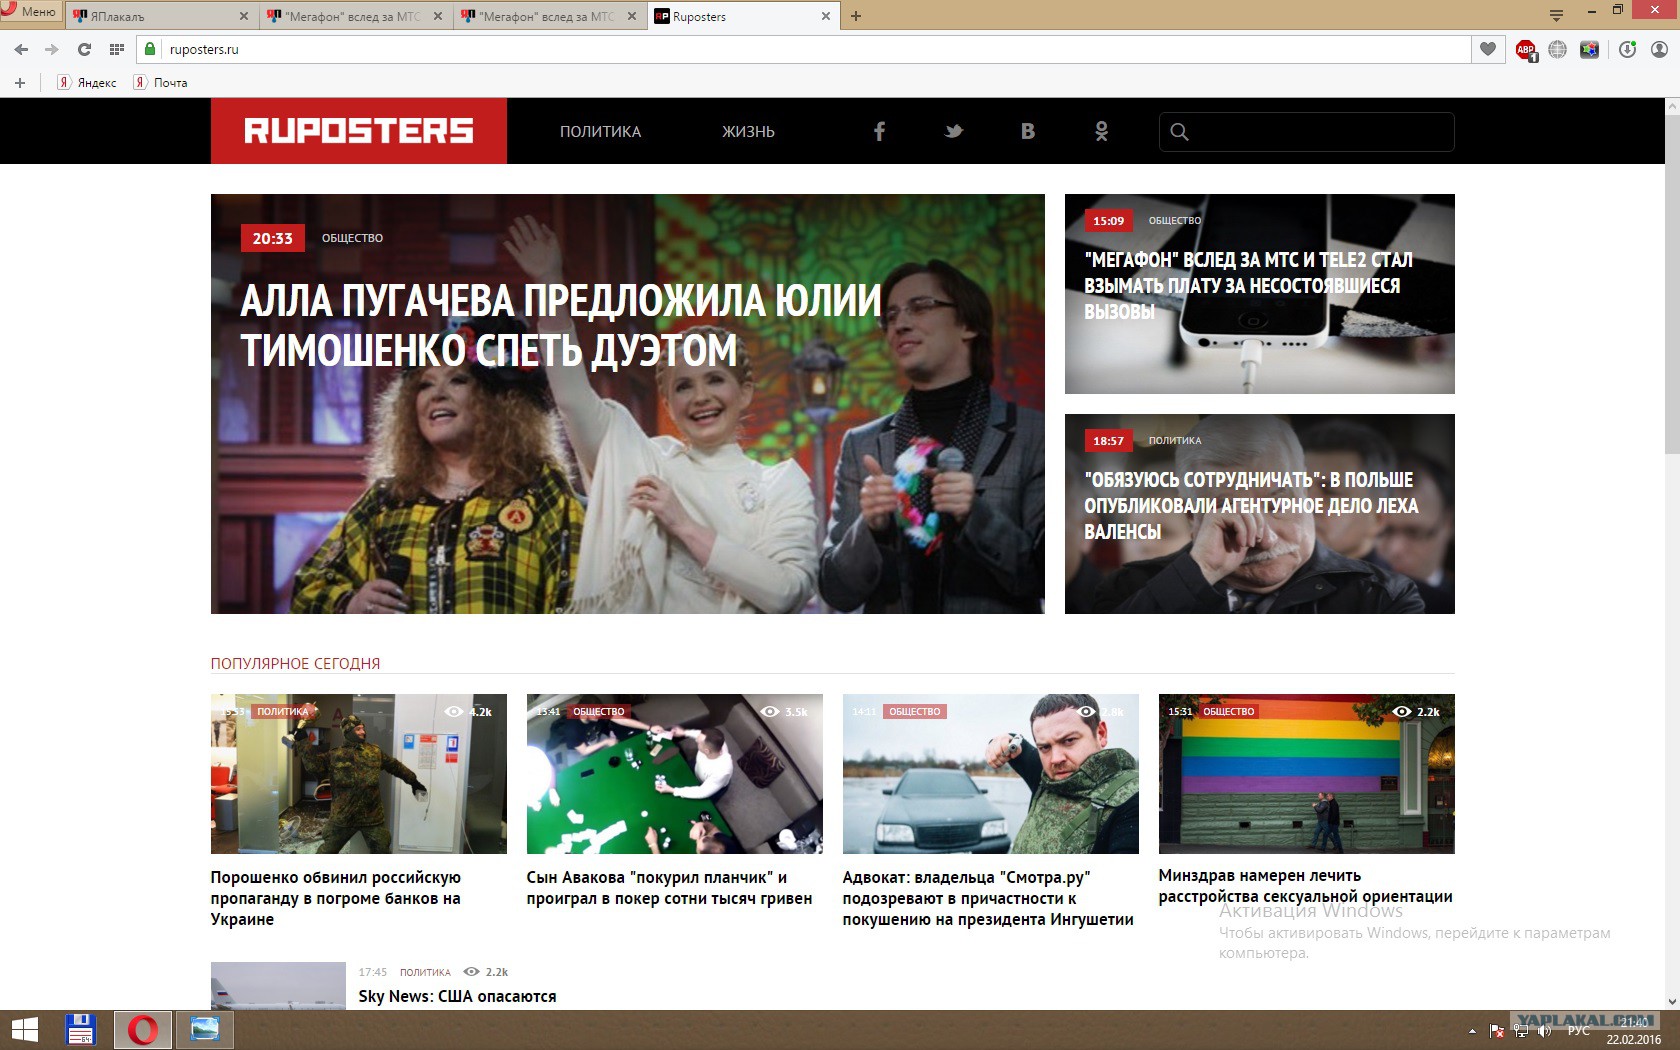
Task: Open the Лех Валенса agent file article
Action: click(x=1251, y=506)
